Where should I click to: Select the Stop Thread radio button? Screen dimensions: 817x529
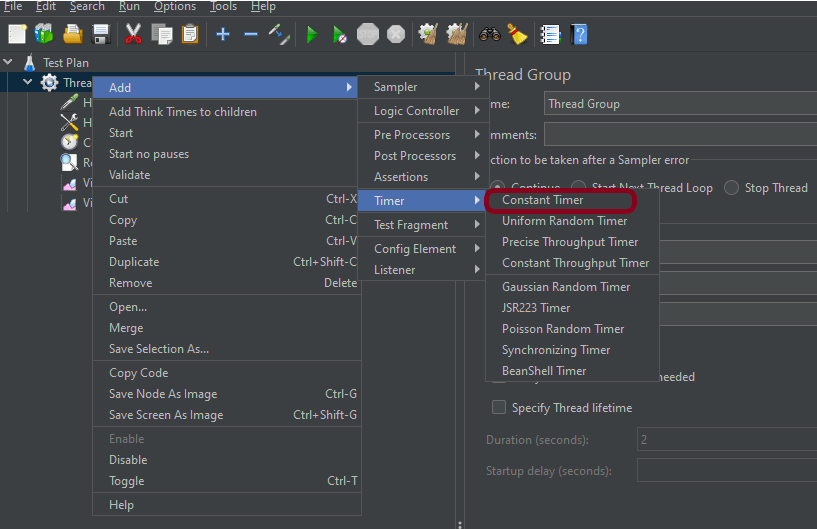click(x=732, y=187)
